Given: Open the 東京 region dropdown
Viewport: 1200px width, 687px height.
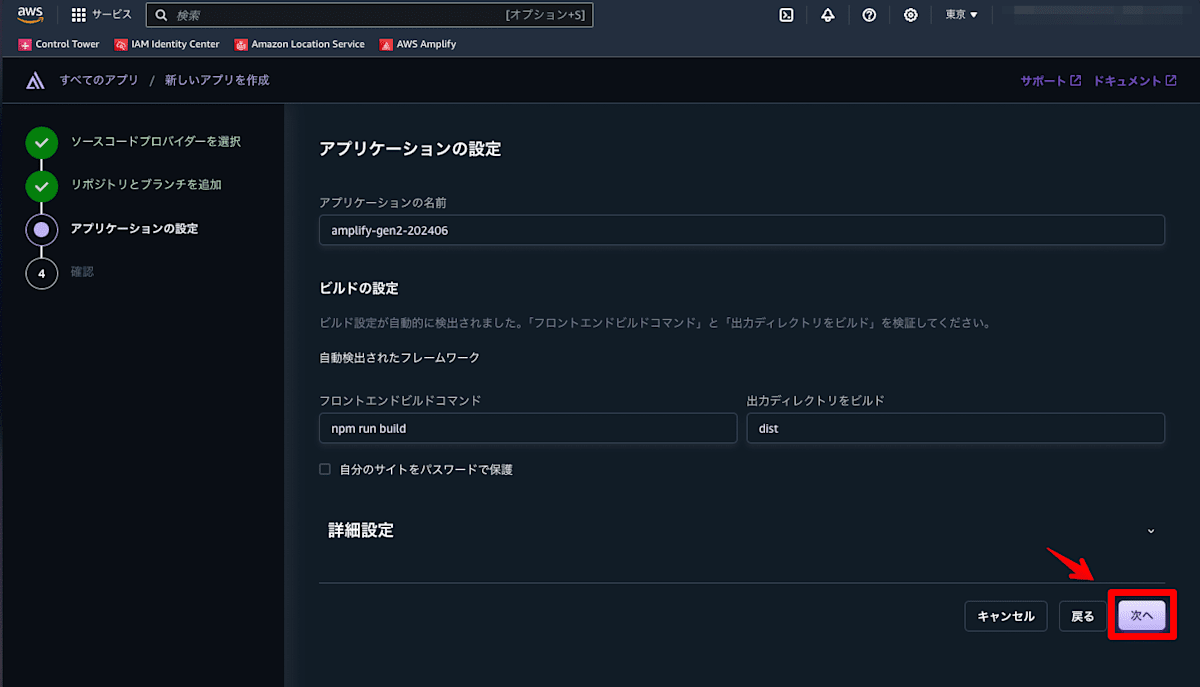Looking at the screenshot, I should click(x=961, y=15).
